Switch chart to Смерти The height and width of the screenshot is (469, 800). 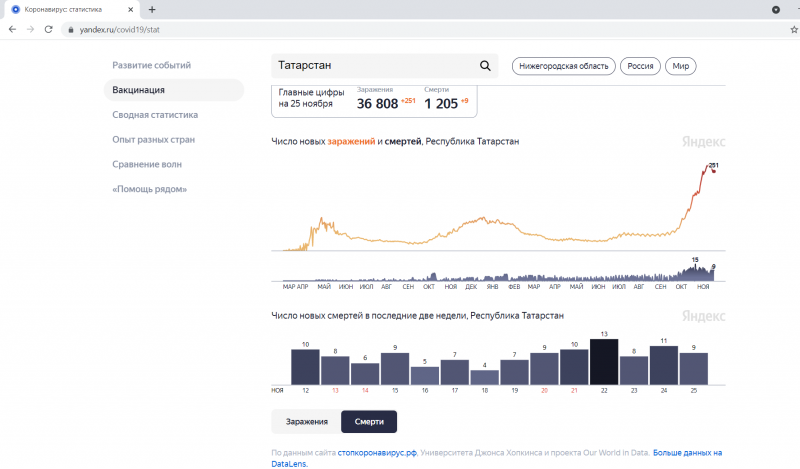tap(369, 422)
